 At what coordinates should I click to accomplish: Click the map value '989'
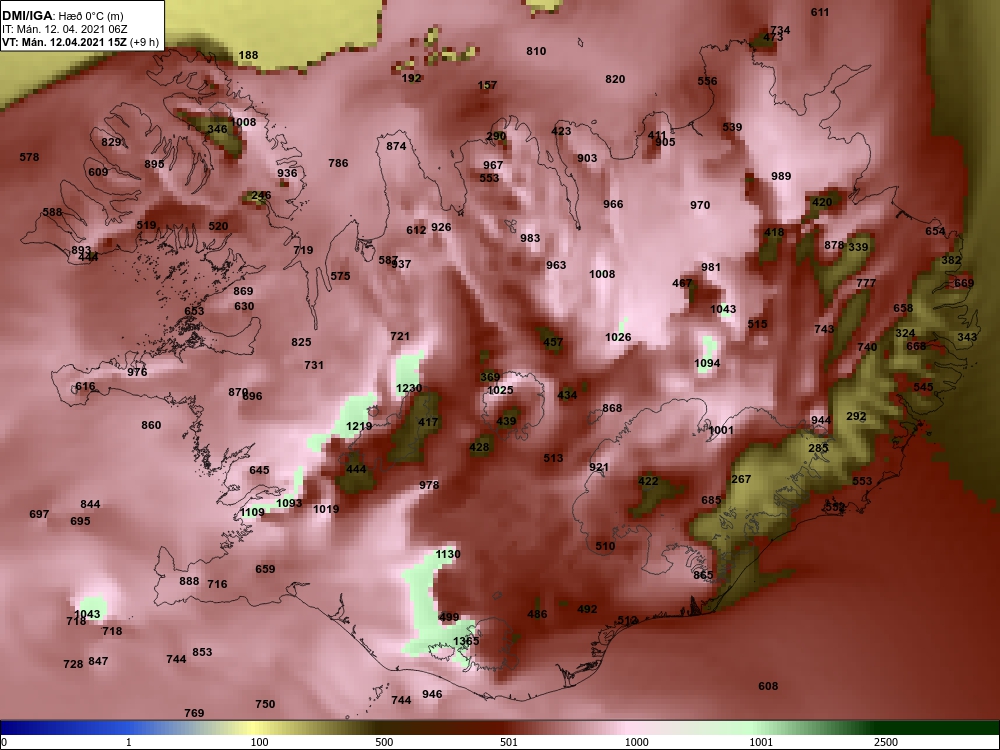[781, 177]
